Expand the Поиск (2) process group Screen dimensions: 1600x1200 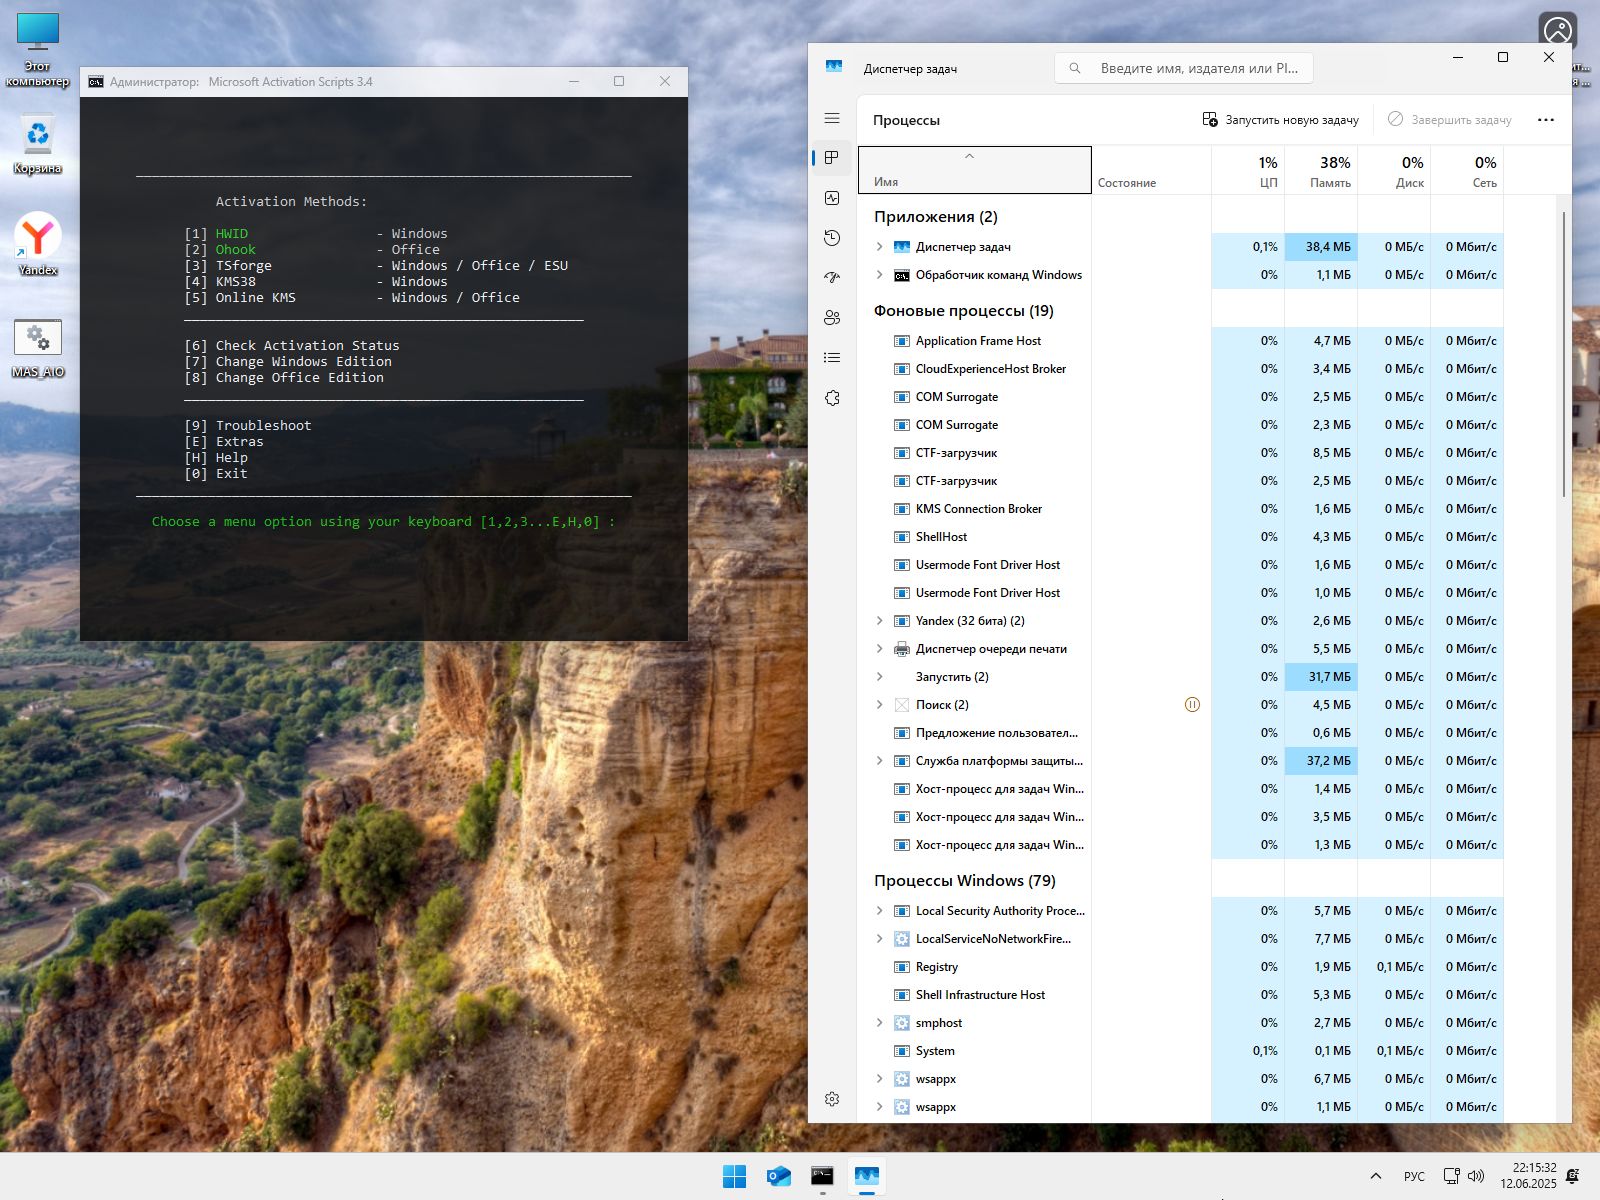[879, 705]
